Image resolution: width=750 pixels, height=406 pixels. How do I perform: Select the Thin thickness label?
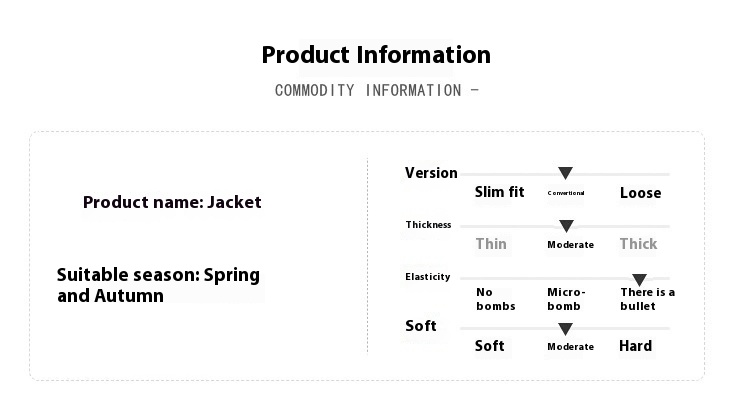pos(491,244)
